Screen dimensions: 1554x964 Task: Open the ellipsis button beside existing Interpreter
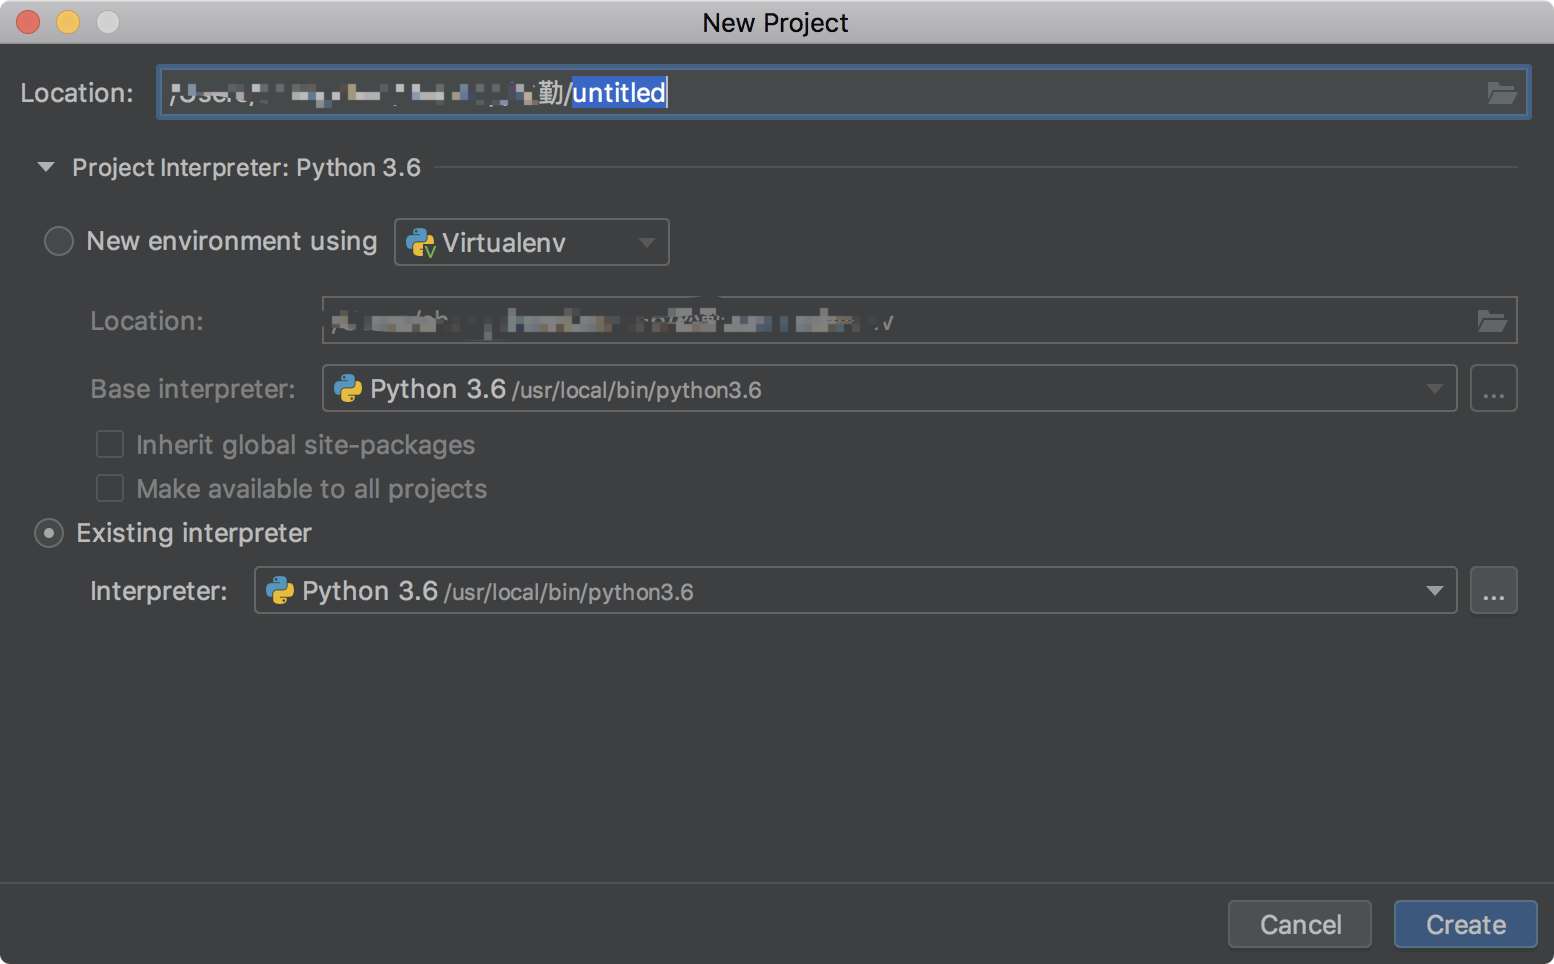1493,591
